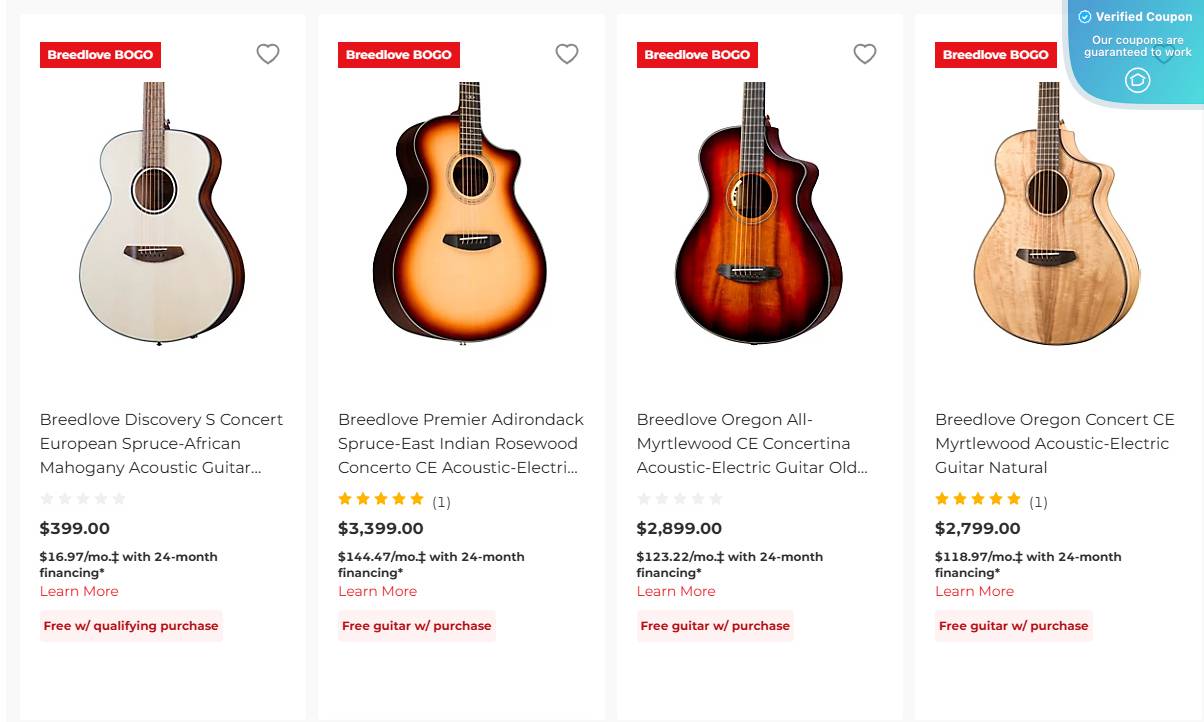Click the heart icon on Discovery S Concert

click(x=268, y=54)
